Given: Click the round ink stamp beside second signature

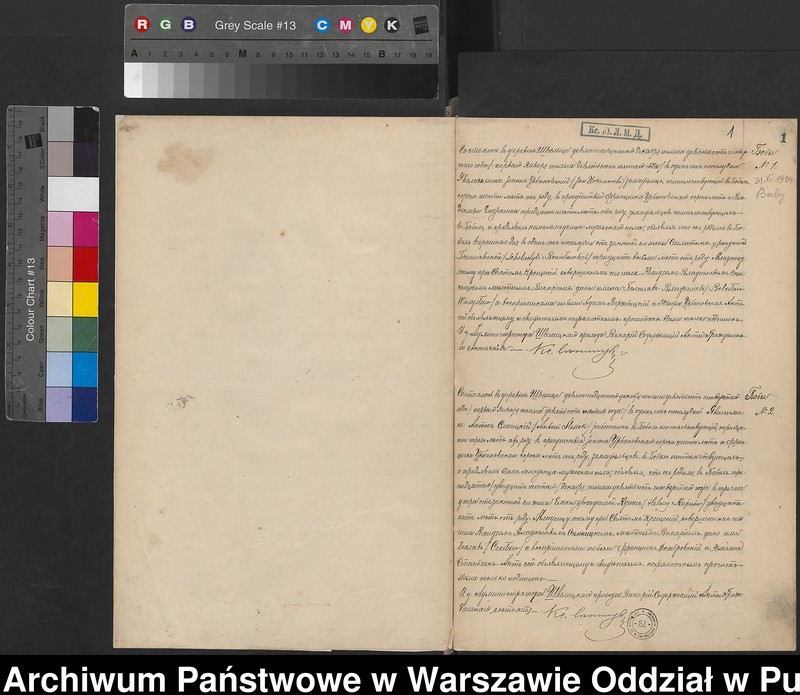Looking at the screenshot, I should [x=642, y=623].
